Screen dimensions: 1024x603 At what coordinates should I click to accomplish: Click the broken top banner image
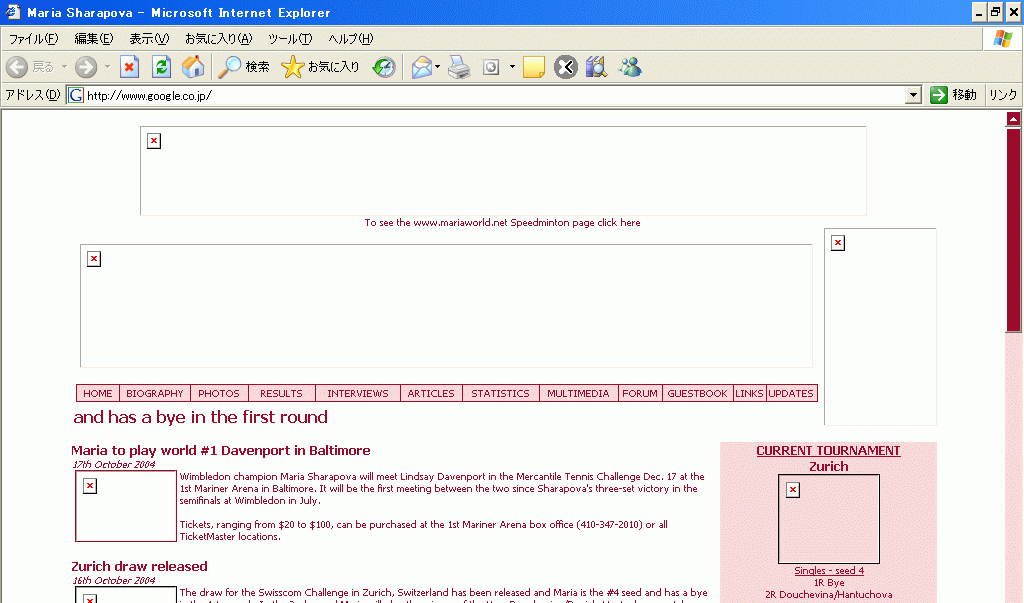pyautogui.click(x=503, y=171)
